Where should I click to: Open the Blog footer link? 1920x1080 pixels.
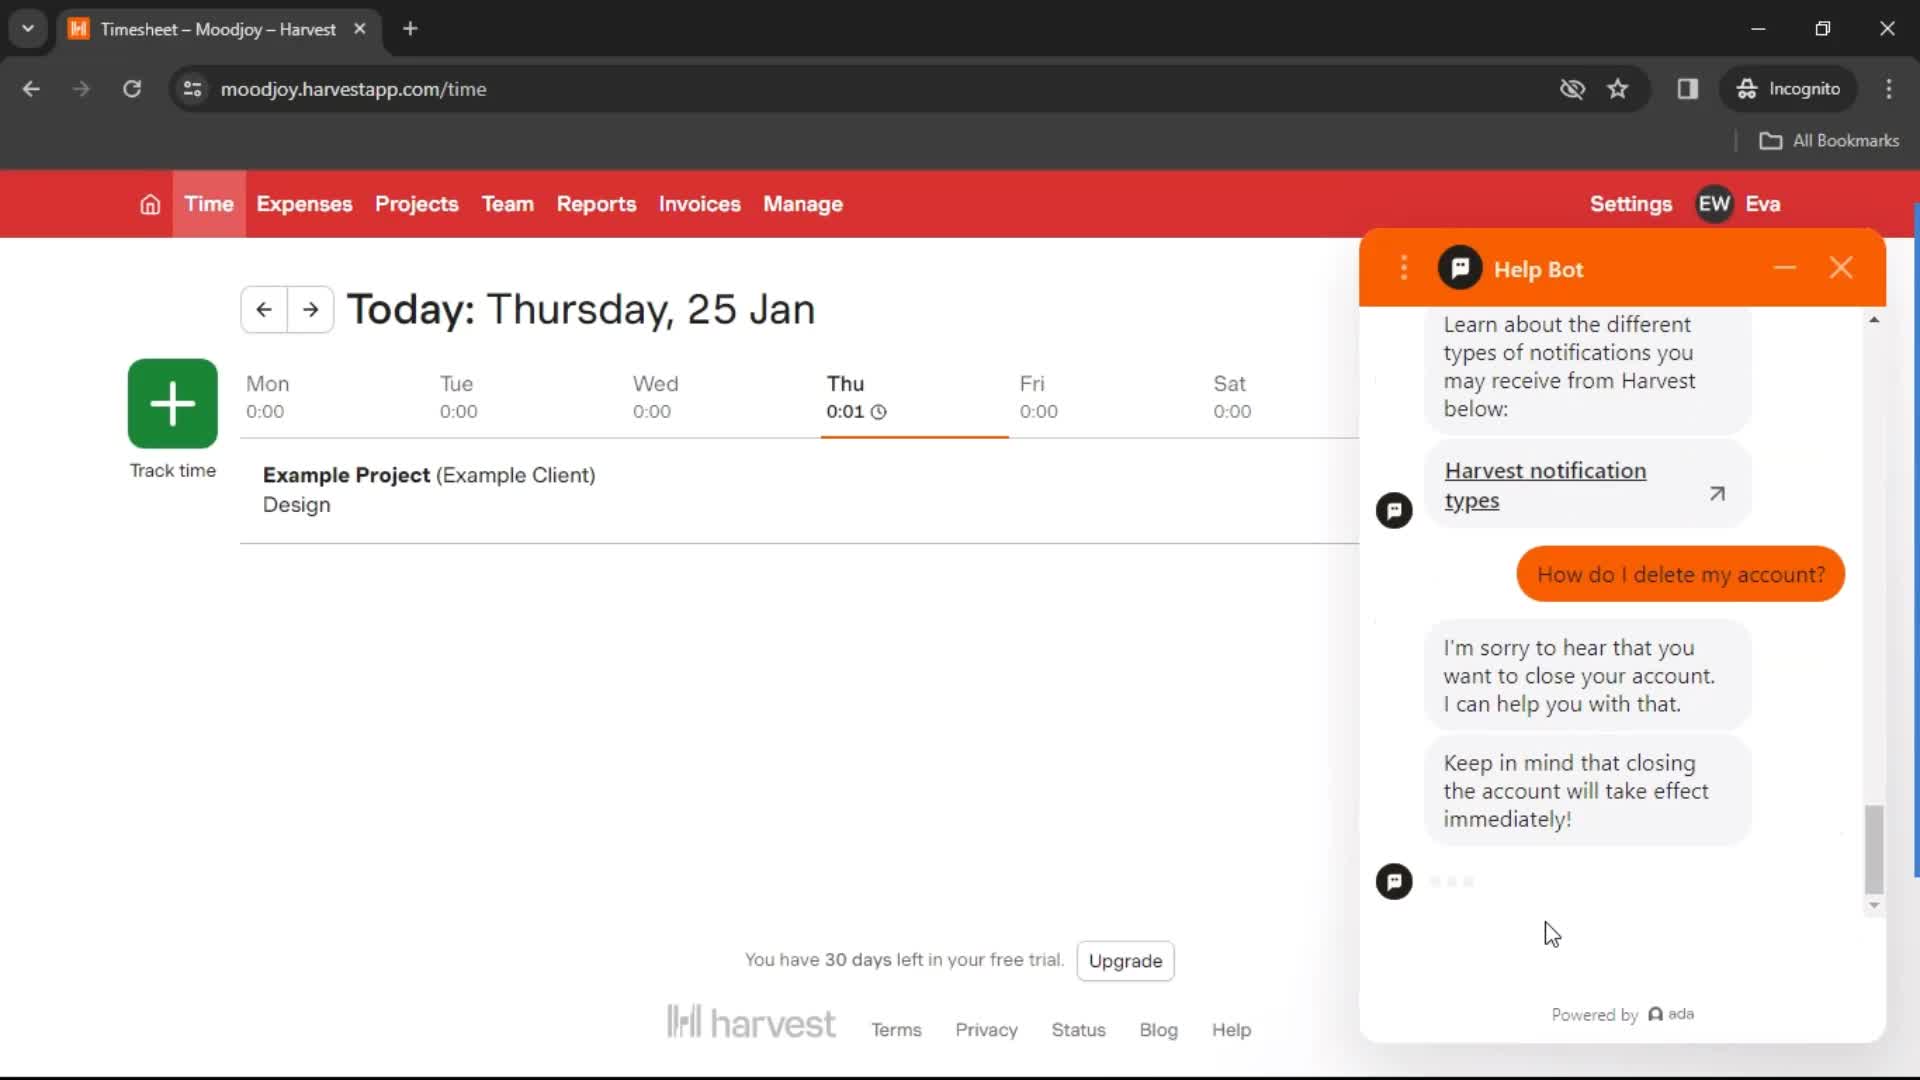tap(1158, 1030)
